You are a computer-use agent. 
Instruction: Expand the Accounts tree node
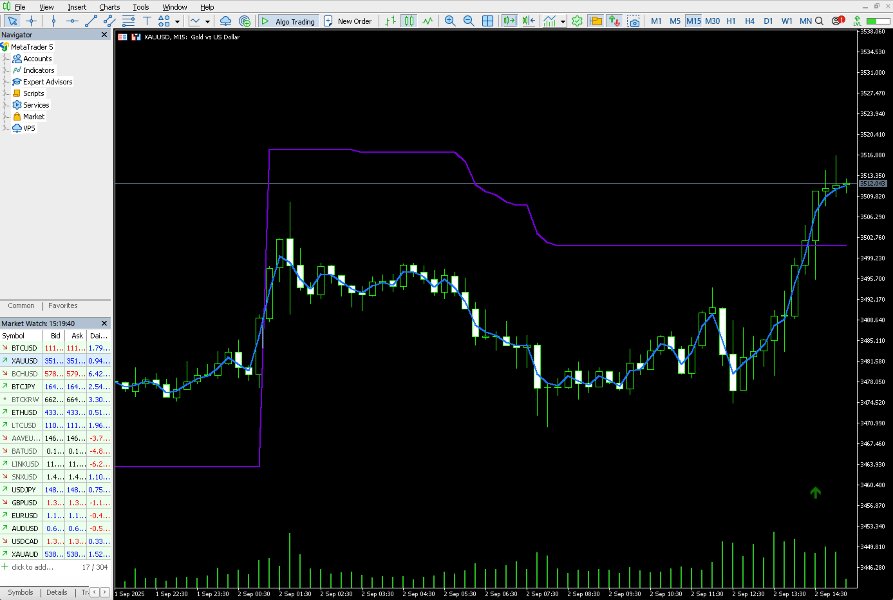coord(5,58)
